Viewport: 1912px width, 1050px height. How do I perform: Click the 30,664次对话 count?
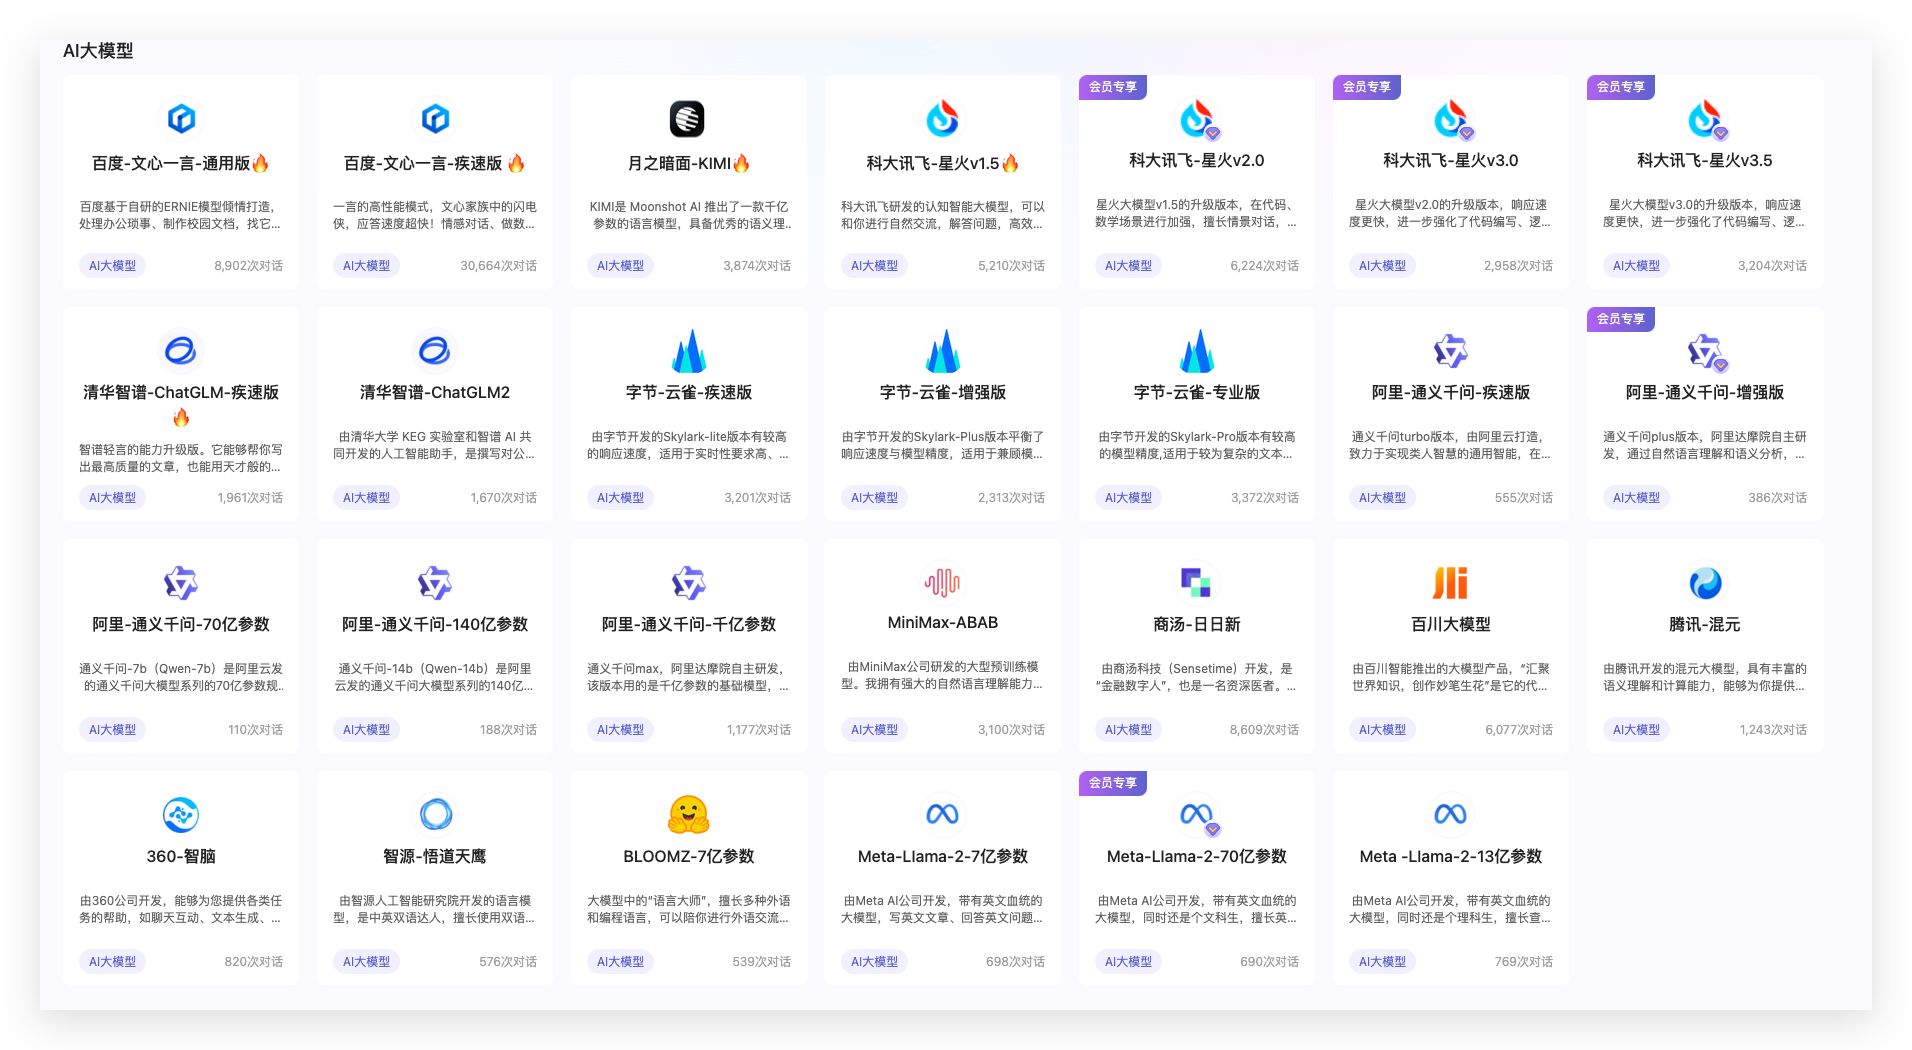point(498,266)
